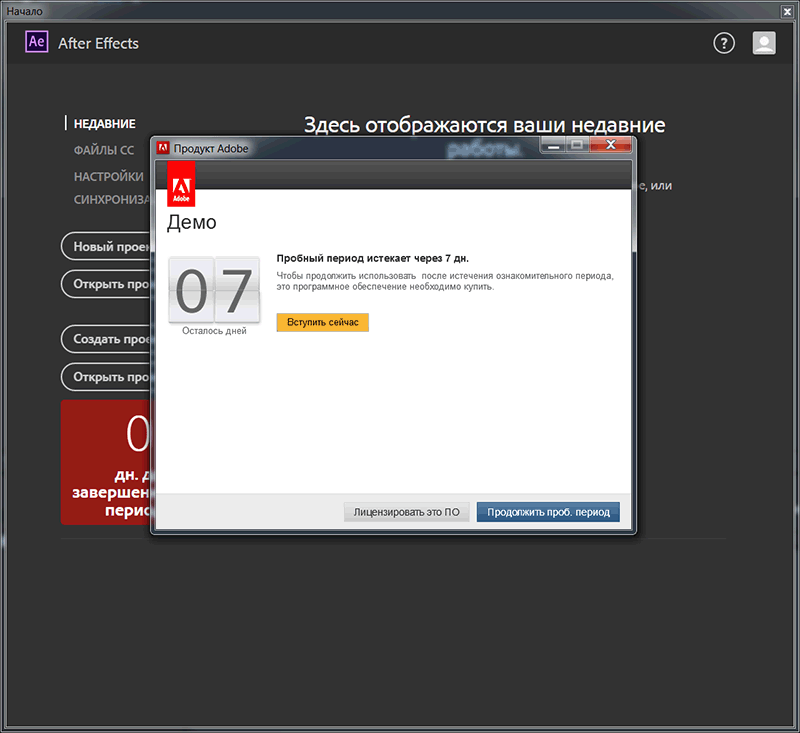Screen dimensions: 800x733
Task: Select the НЕДАВНИЕ tab
Action: pos(105,124)
